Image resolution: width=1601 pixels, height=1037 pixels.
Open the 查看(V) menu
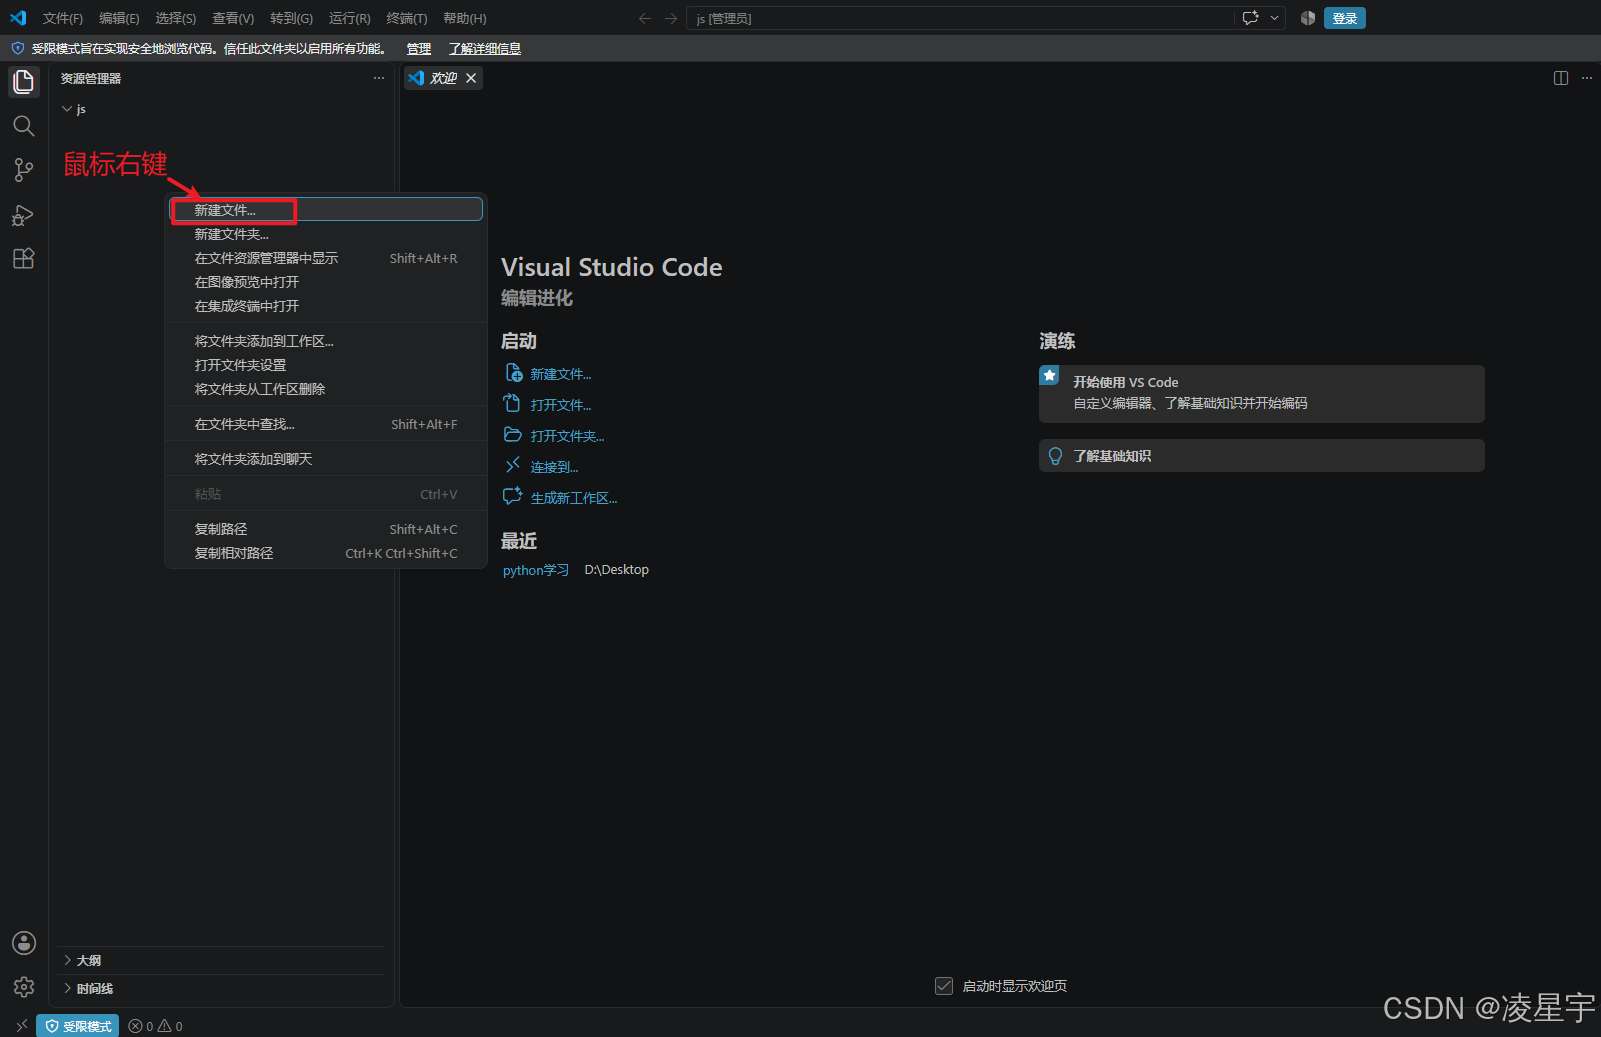(233, 18)
